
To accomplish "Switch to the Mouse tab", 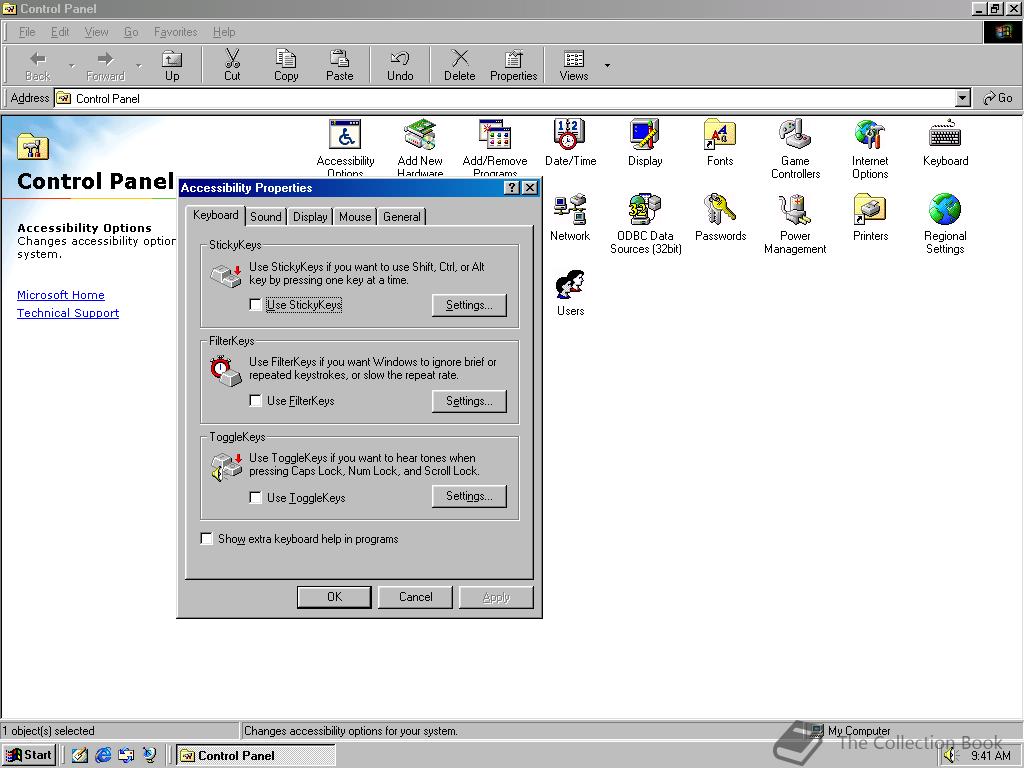I will click(355, 217).
